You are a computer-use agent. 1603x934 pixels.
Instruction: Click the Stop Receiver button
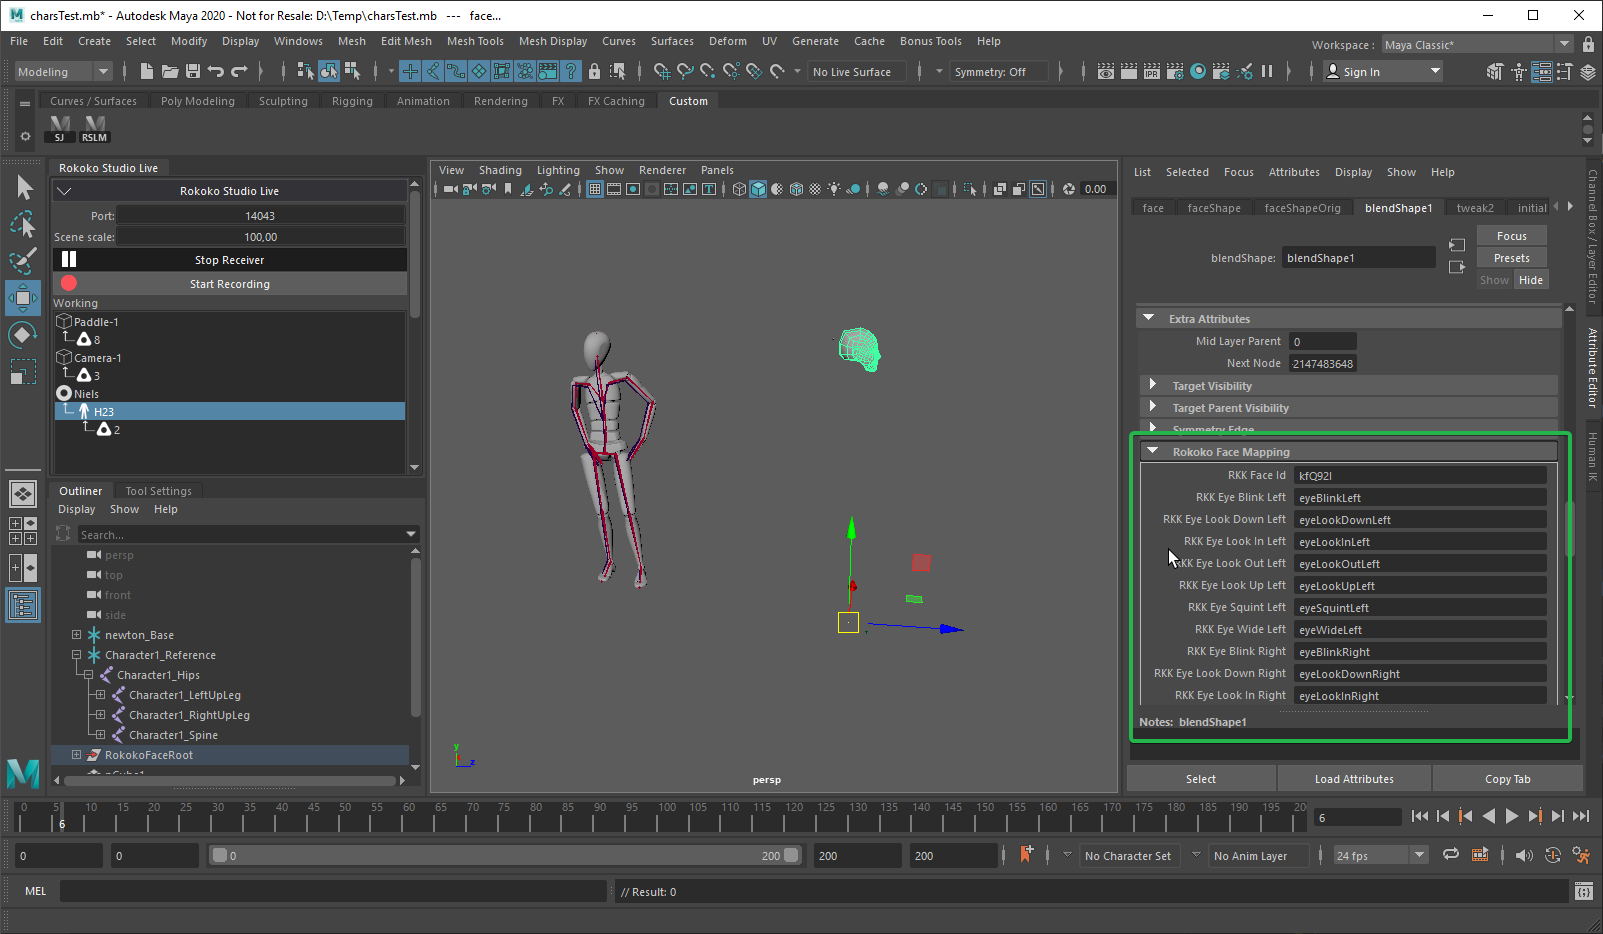pos(230,260)
